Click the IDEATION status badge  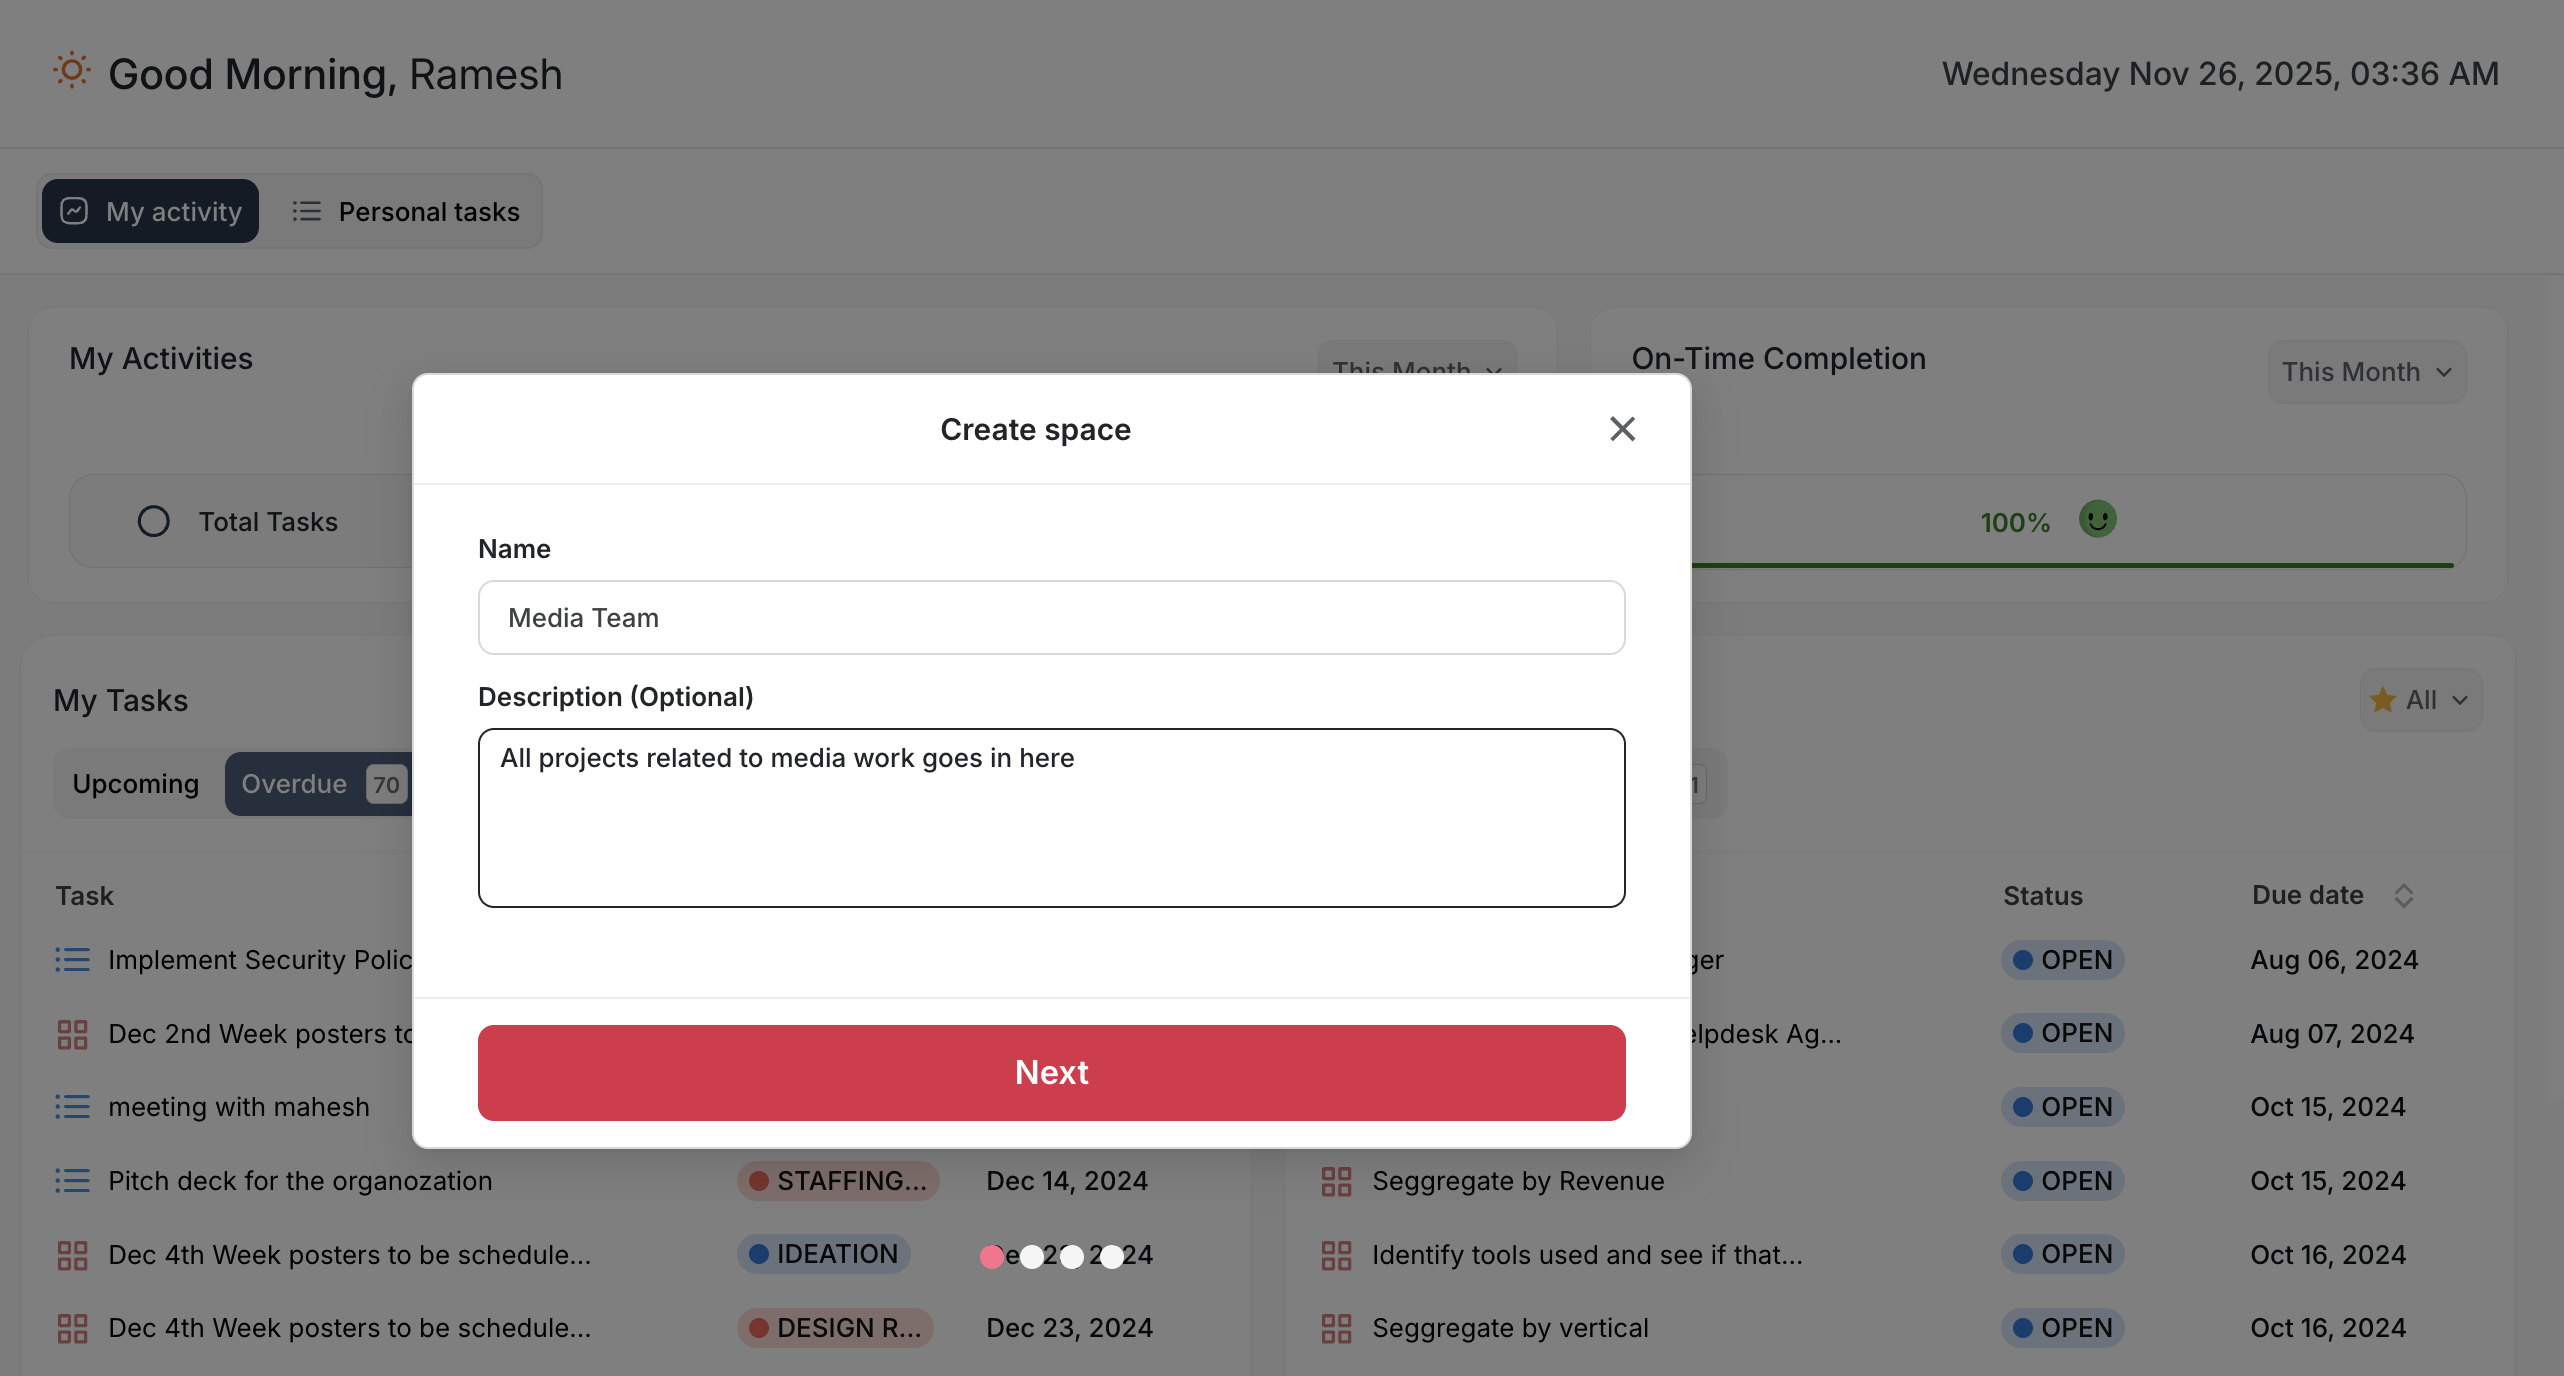click(x=824, y=1254)
